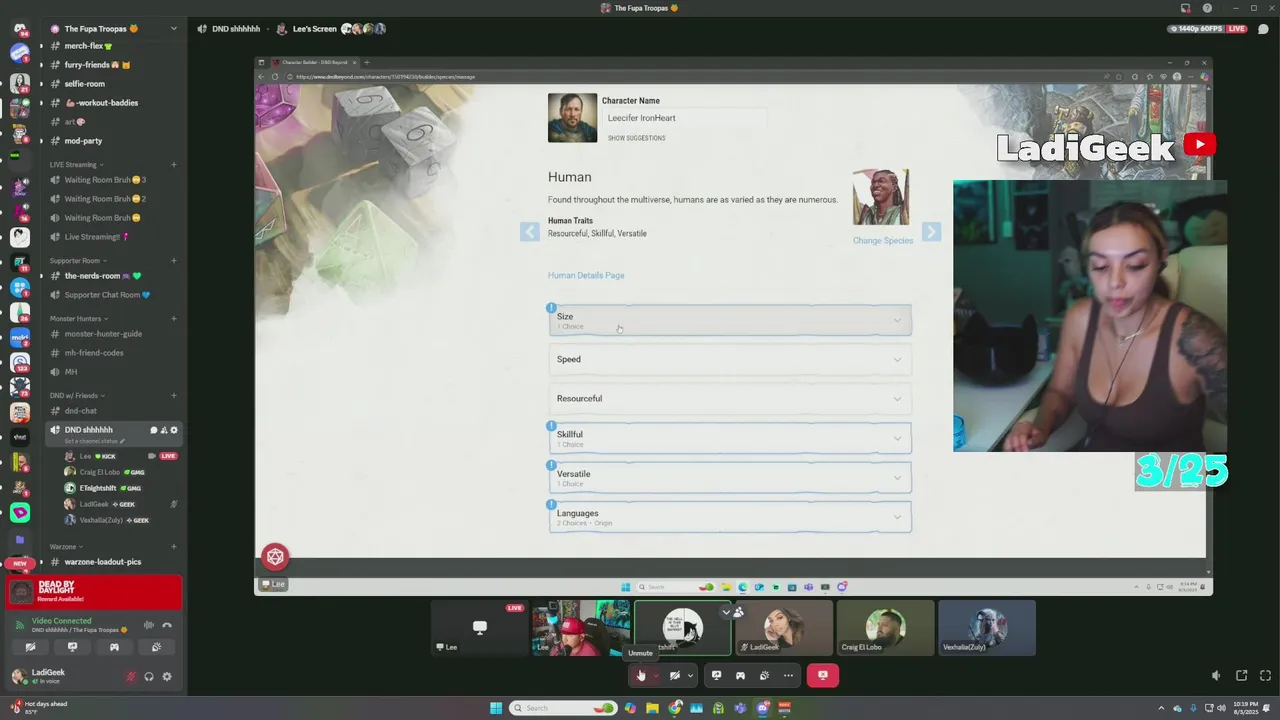Select Vexhalia(Zuly) in voice list
This screenshot has width=1280, height=720.
120,520
